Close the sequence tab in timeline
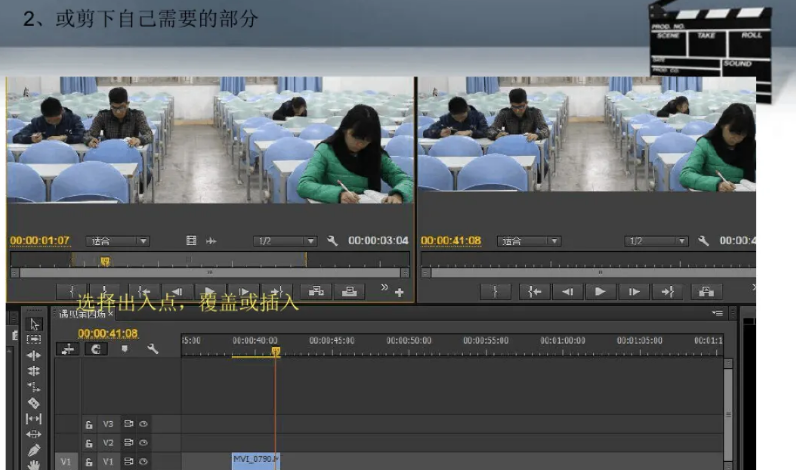 pyautogui.click(x=110, y=314)
